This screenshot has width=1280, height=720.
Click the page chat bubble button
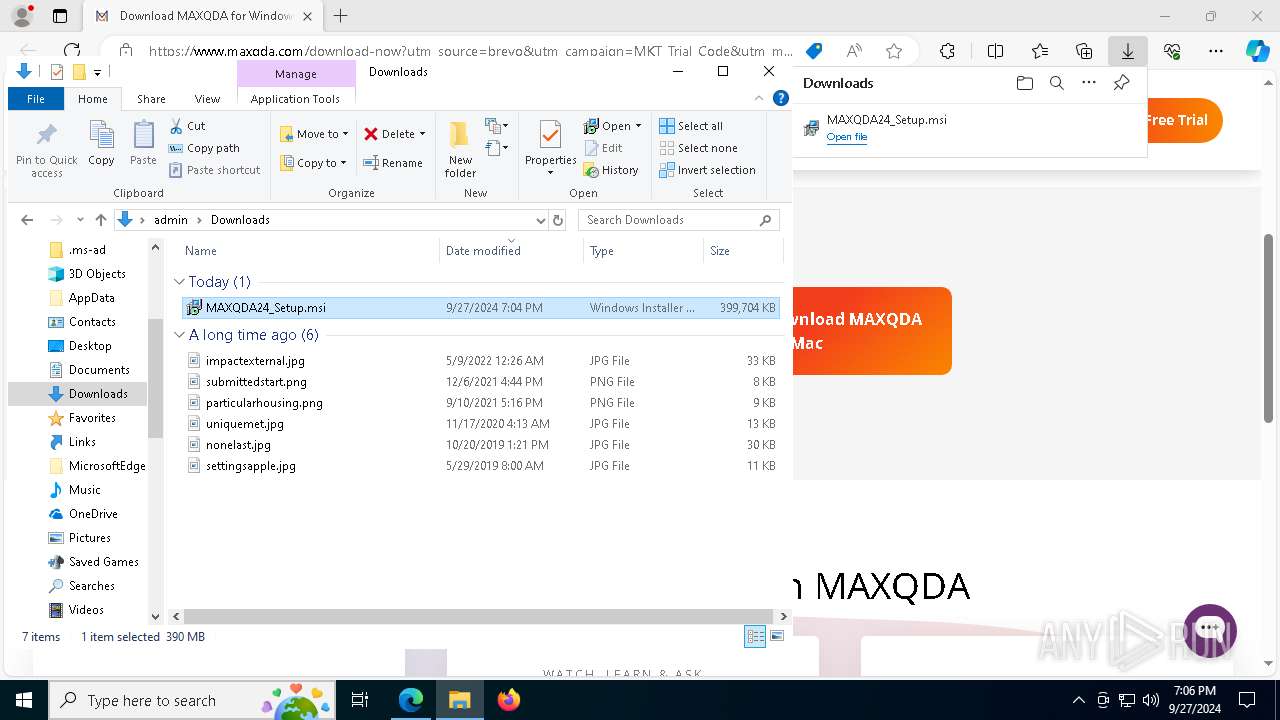tap(1210, 630)
